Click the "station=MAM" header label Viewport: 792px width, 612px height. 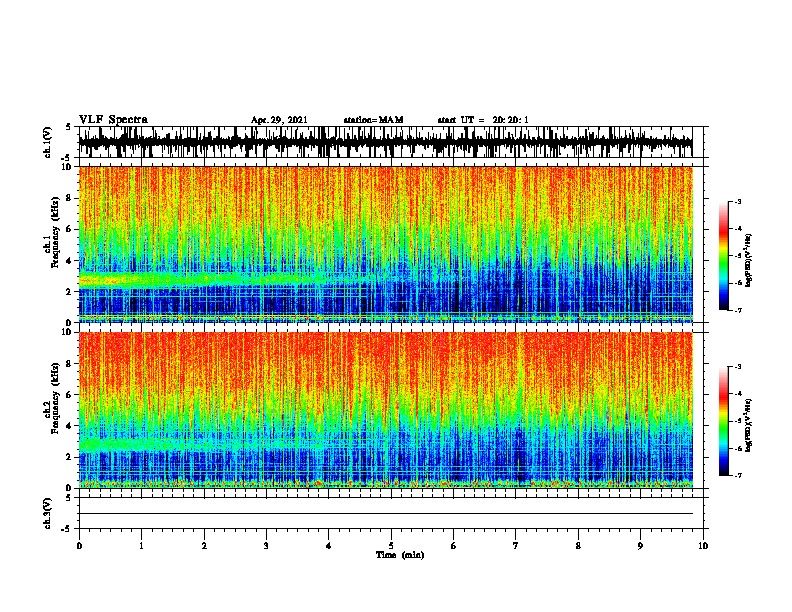[x=373, y=120]
